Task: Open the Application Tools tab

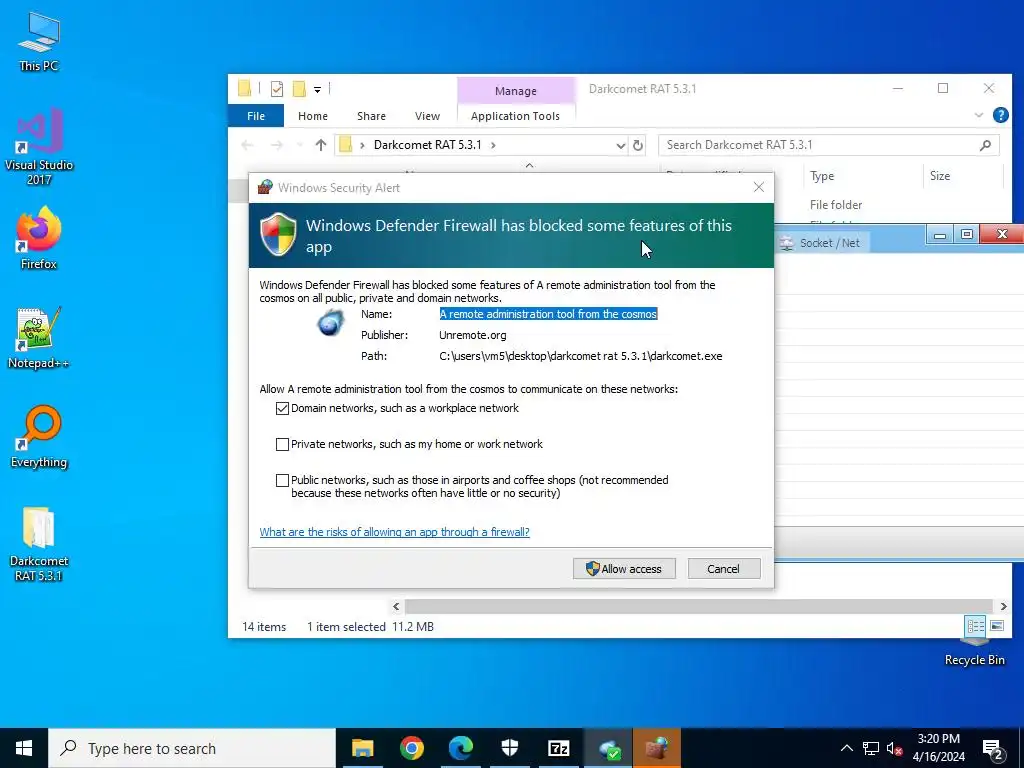Action: (515, 116)
